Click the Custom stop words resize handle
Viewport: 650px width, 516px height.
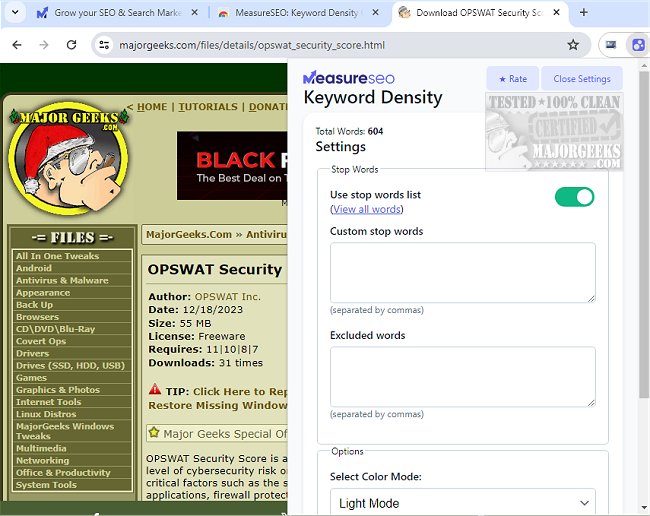click(591, 298)
